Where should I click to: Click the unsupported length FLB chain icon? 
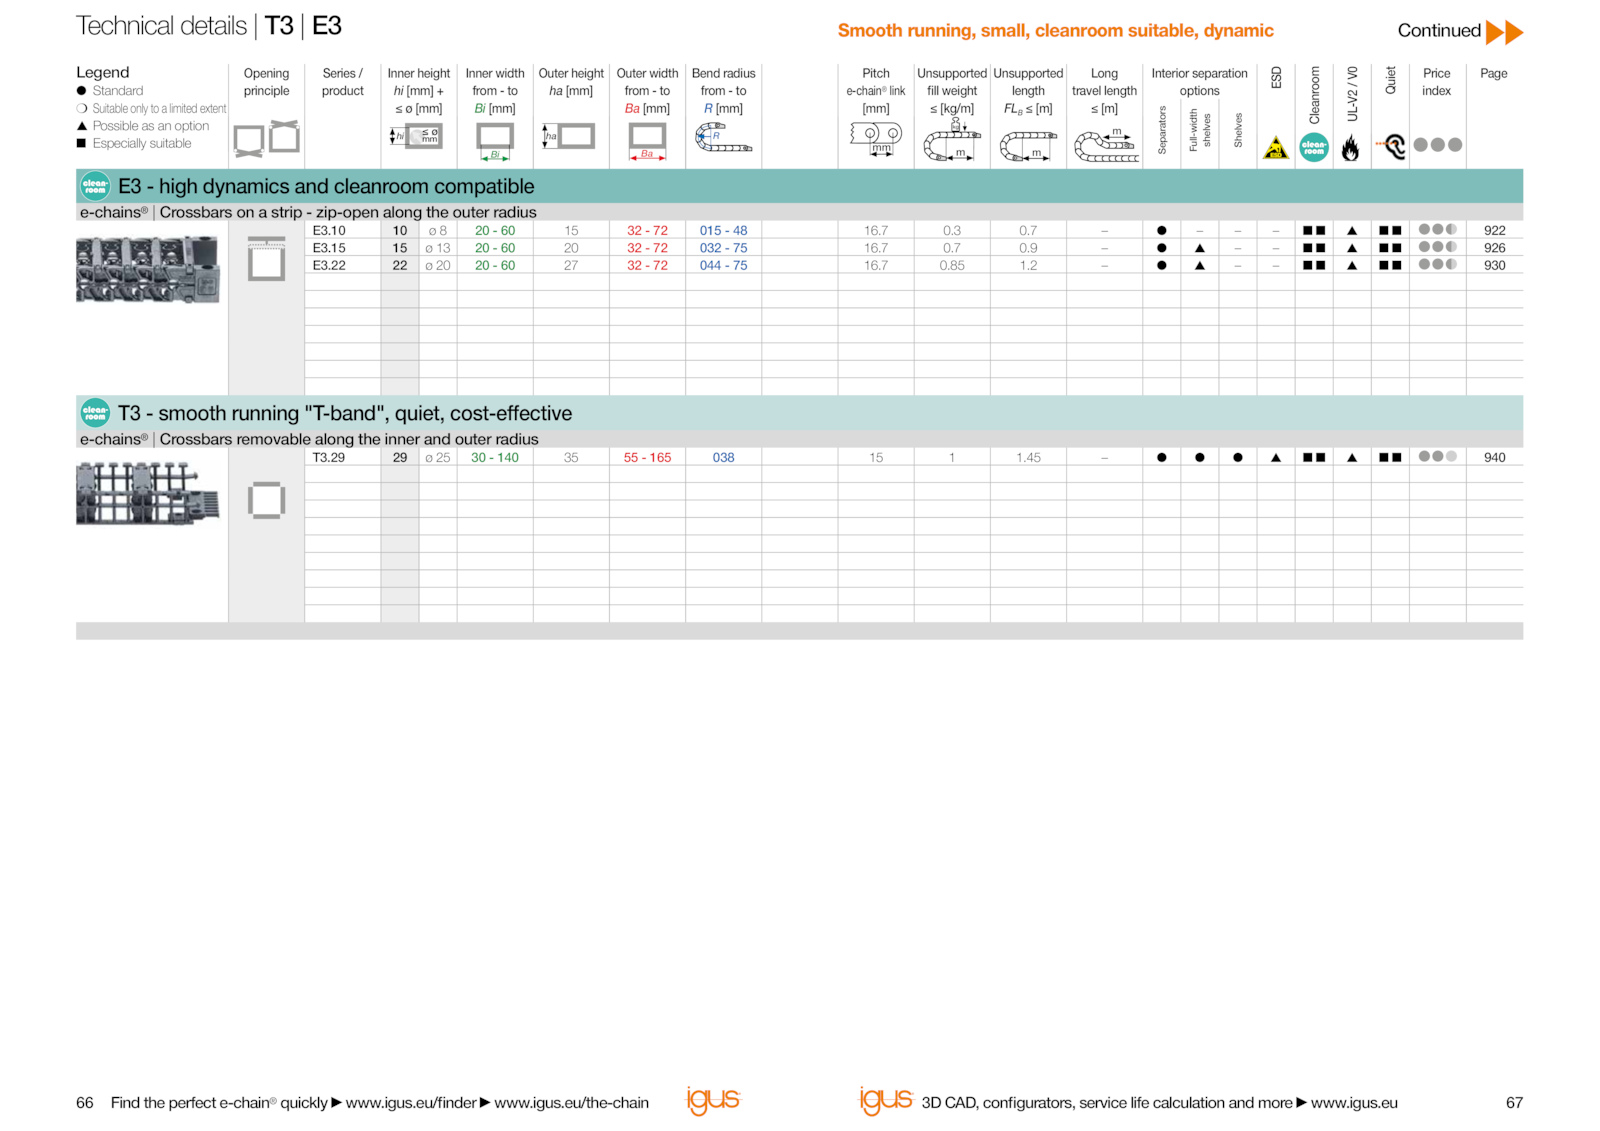coord(1028,146)
